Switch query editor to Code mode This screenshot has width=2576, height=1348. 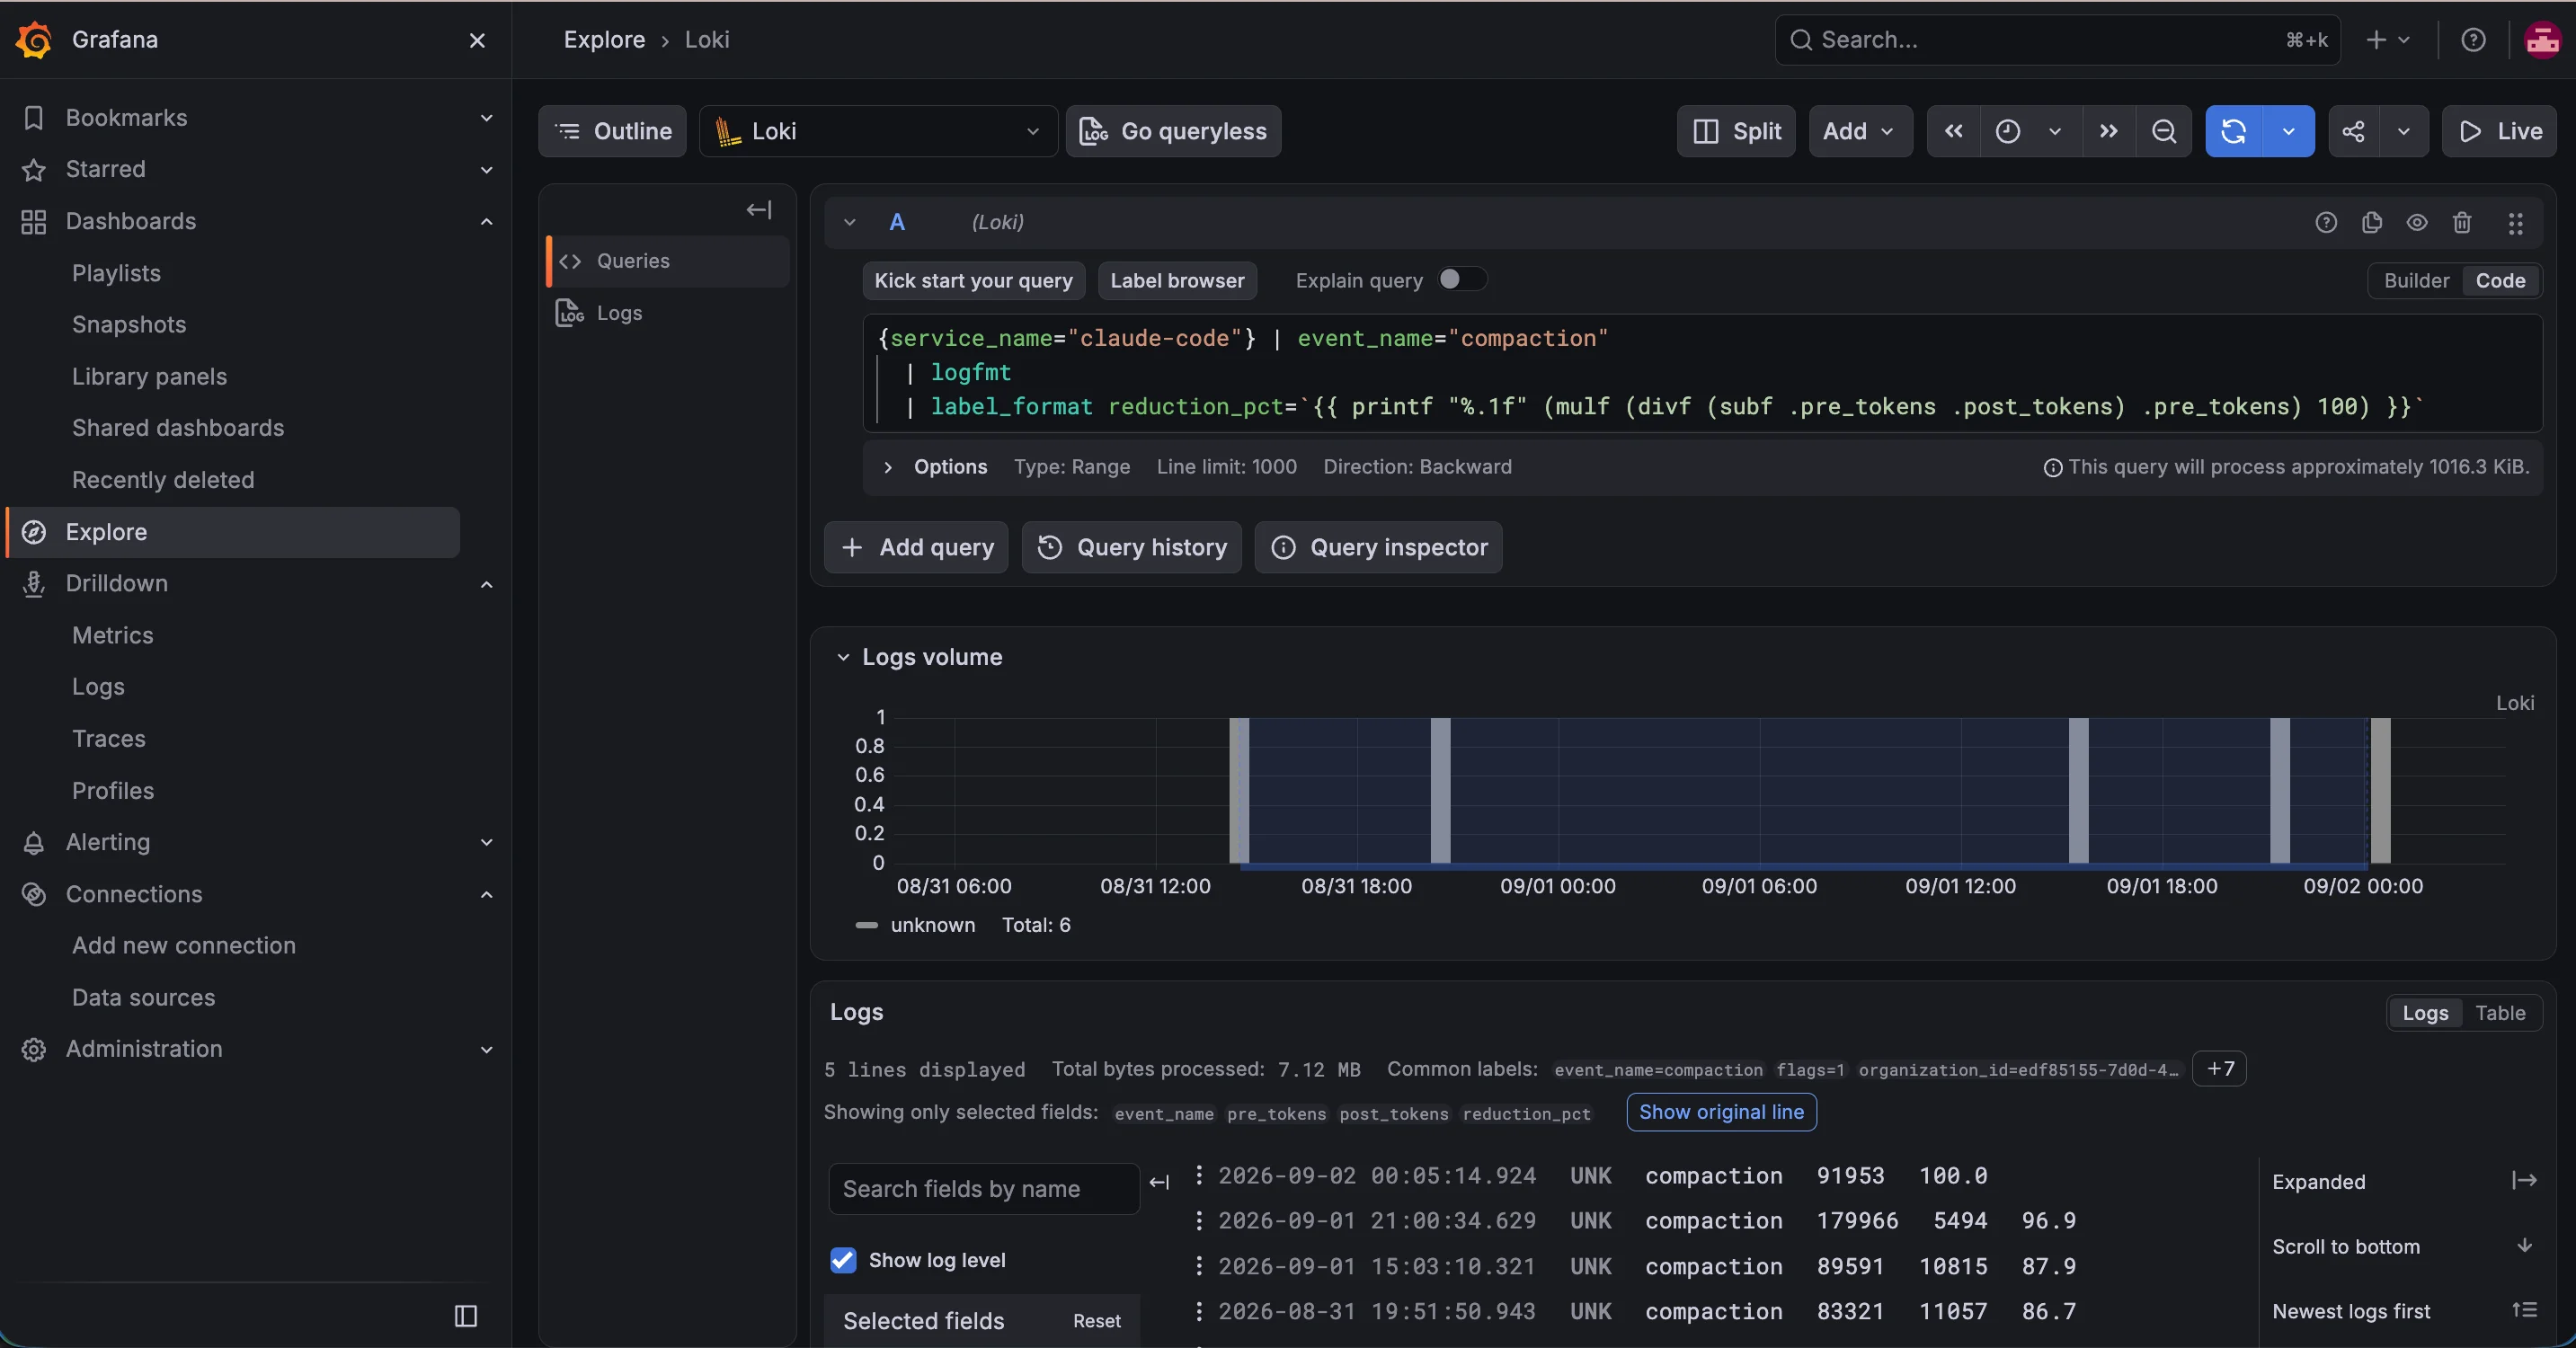pos(2500,281)
